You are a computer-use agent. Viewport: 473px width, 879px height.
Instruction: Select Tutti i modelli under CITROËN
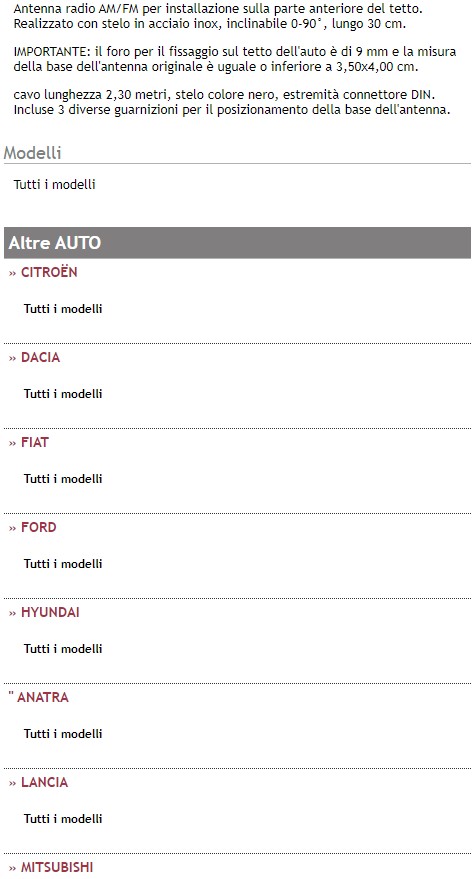pyautogui.click(x=63, y=309)
